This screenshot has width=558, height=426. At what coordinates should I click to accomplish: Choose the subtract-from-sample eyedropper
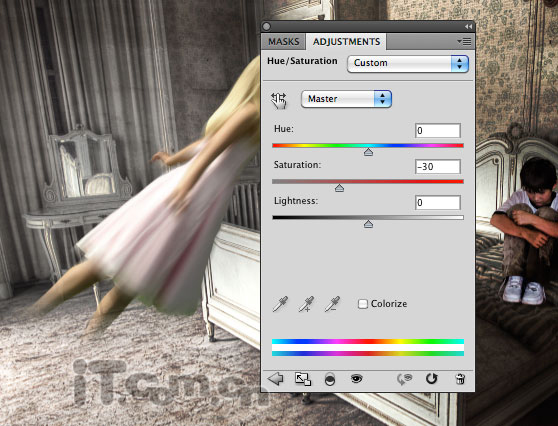coord(333,304)
